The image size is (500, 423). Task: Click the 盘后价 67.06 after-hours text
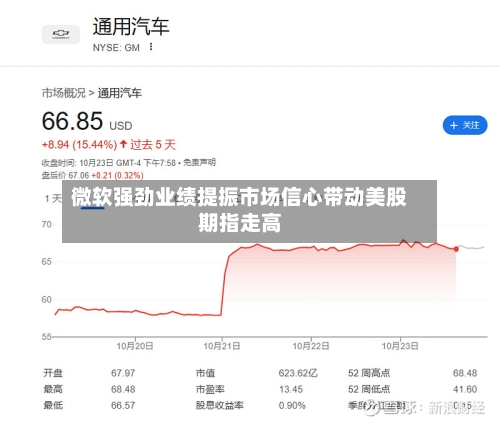pyautogui.click(x=65, y=175)
